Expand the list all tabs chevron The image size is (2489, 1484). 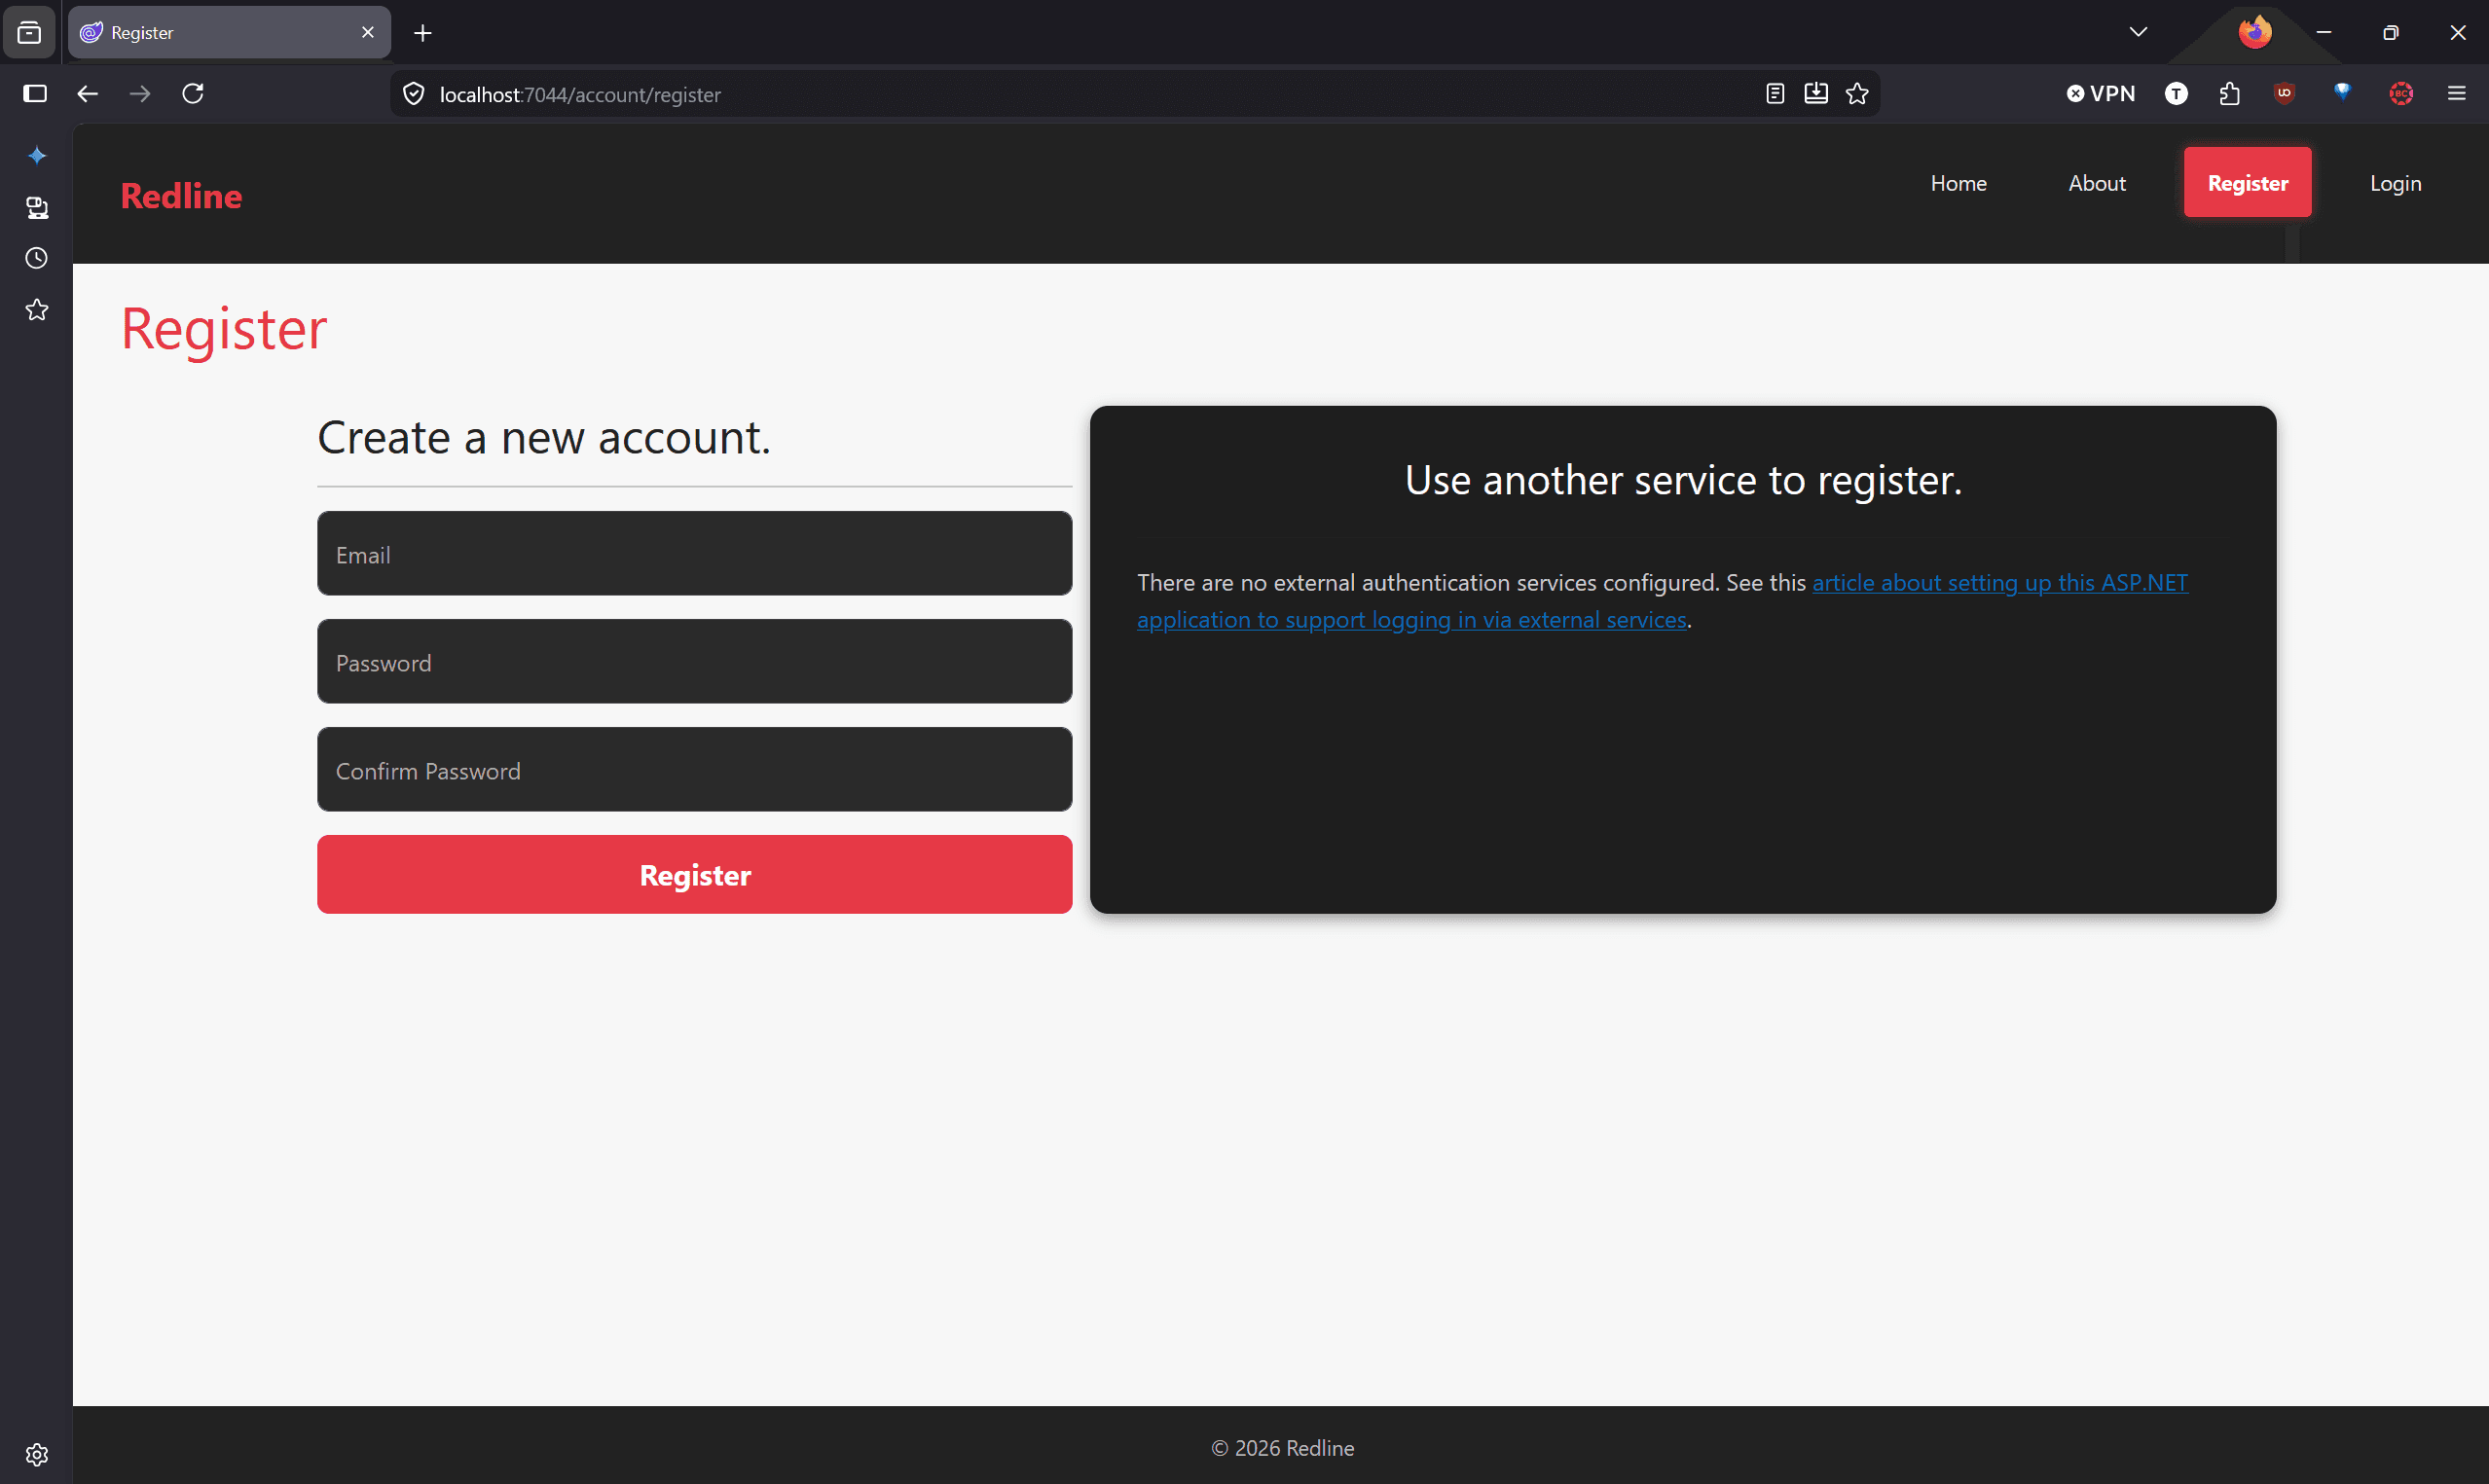pos(2138,32)
